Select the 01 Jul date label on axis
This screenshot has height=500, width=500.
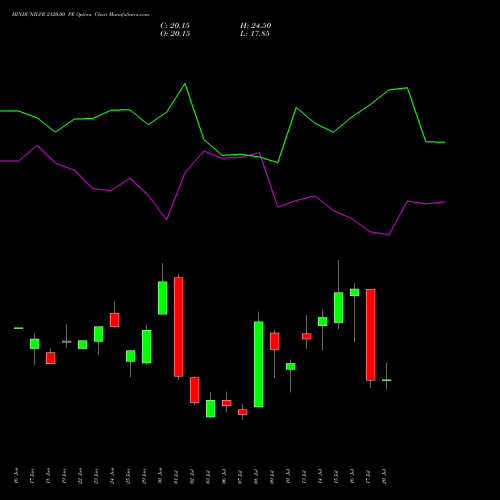pos(176,476)
